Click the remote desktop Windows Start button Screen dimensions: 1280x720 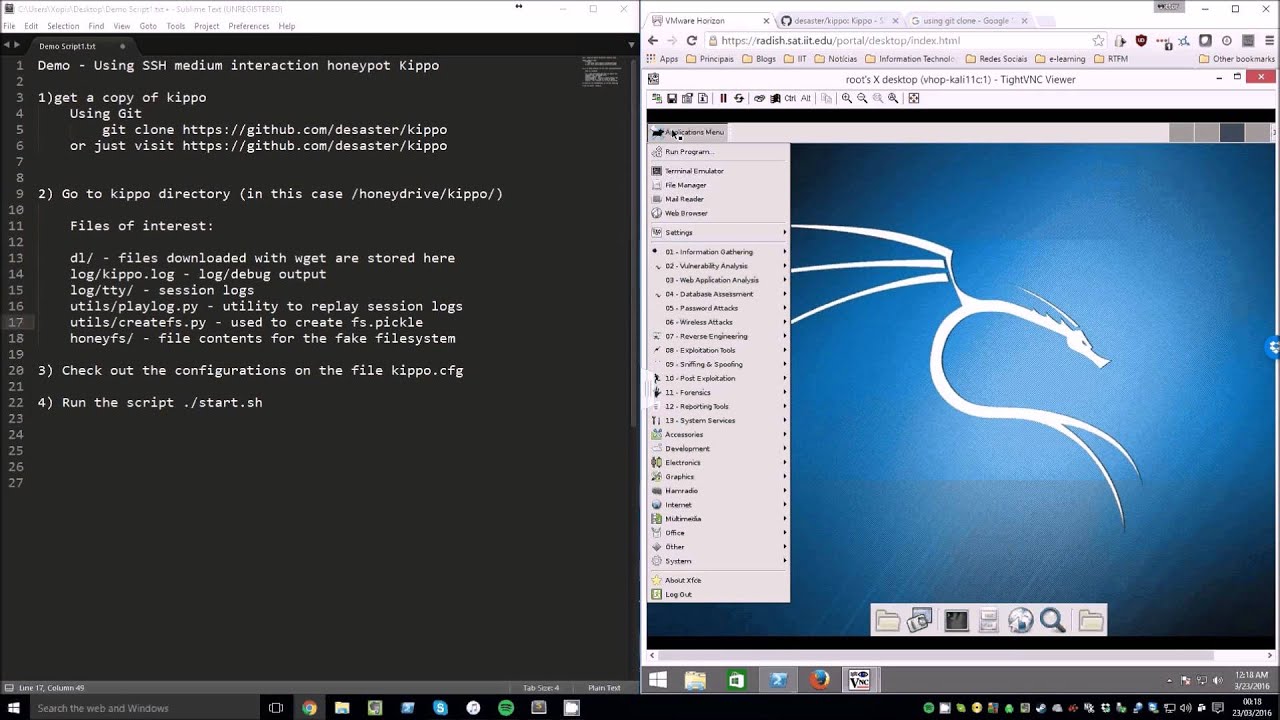pyautogui.click(x=658, y=680)
